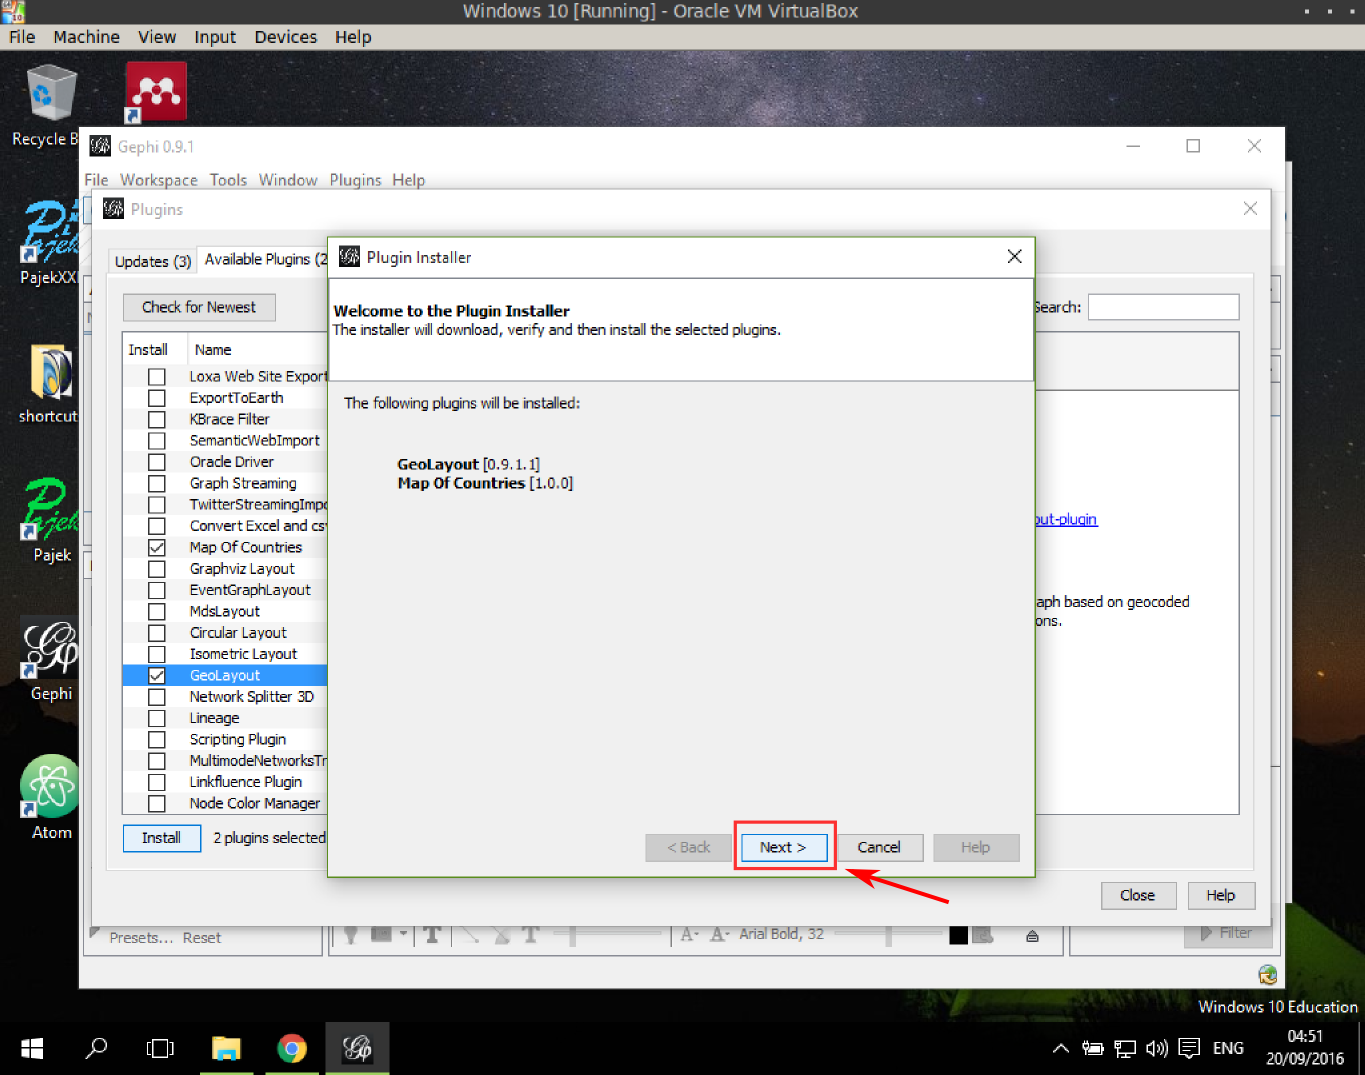Image resolution: width=1365 pixels, height=1075 pixels.
Task: Click the taskbar search magnifier icon
Action: (96, 1048)
